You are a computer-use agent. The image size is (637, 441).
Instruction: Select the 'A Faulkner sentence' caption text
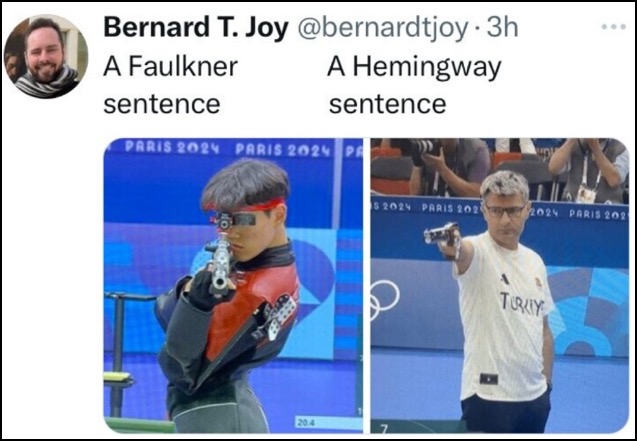point(171,85)
